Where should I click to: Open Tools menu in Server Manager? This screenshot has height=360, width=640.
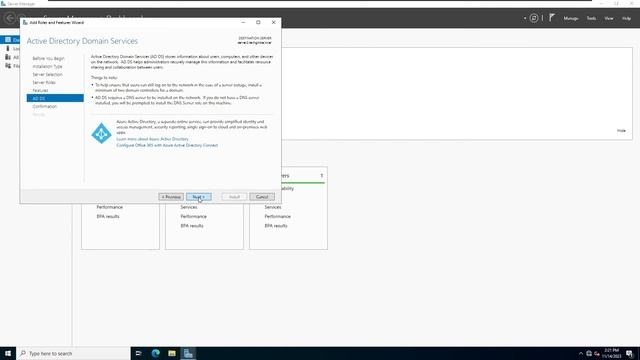591,18
